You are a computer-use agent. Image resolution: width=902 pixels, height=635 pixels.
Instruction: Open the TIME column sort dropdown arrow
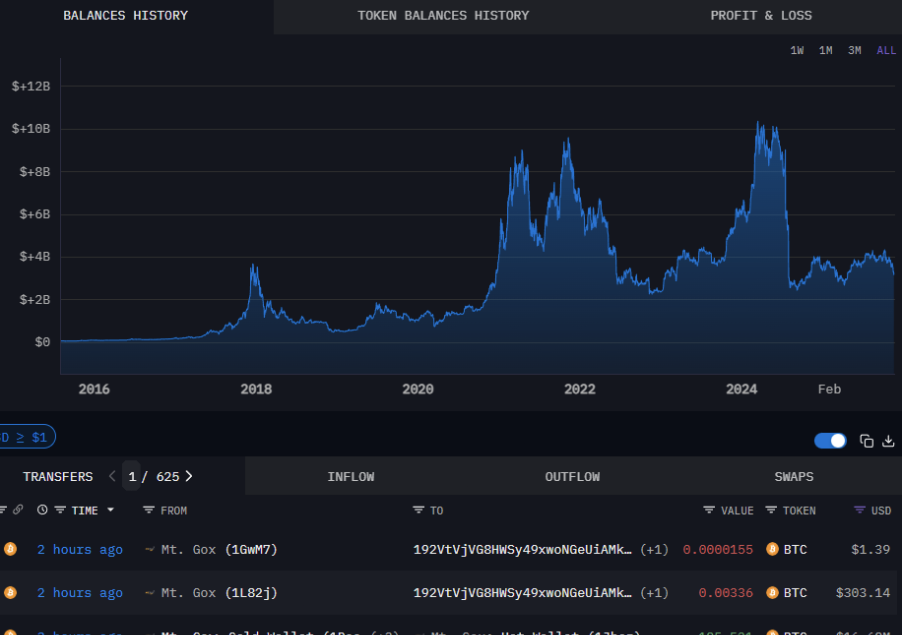[x=110, y=510]
